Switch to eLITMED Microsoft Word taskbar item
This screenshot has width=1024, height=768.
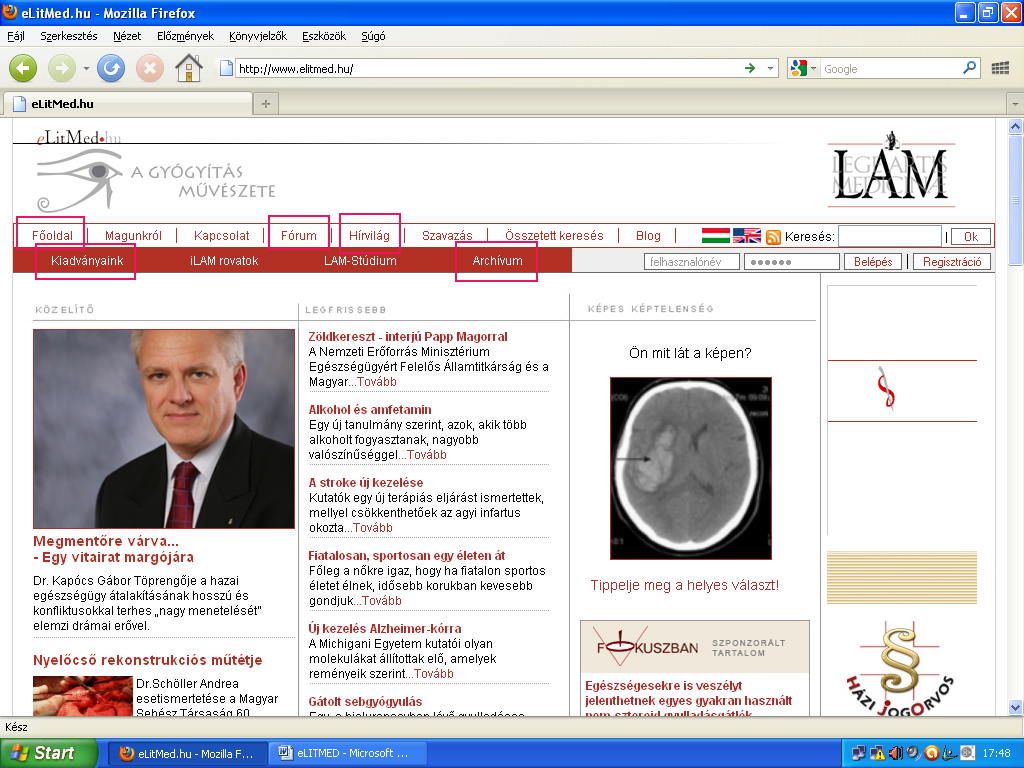pyautogui.click(x=348, y=753)
